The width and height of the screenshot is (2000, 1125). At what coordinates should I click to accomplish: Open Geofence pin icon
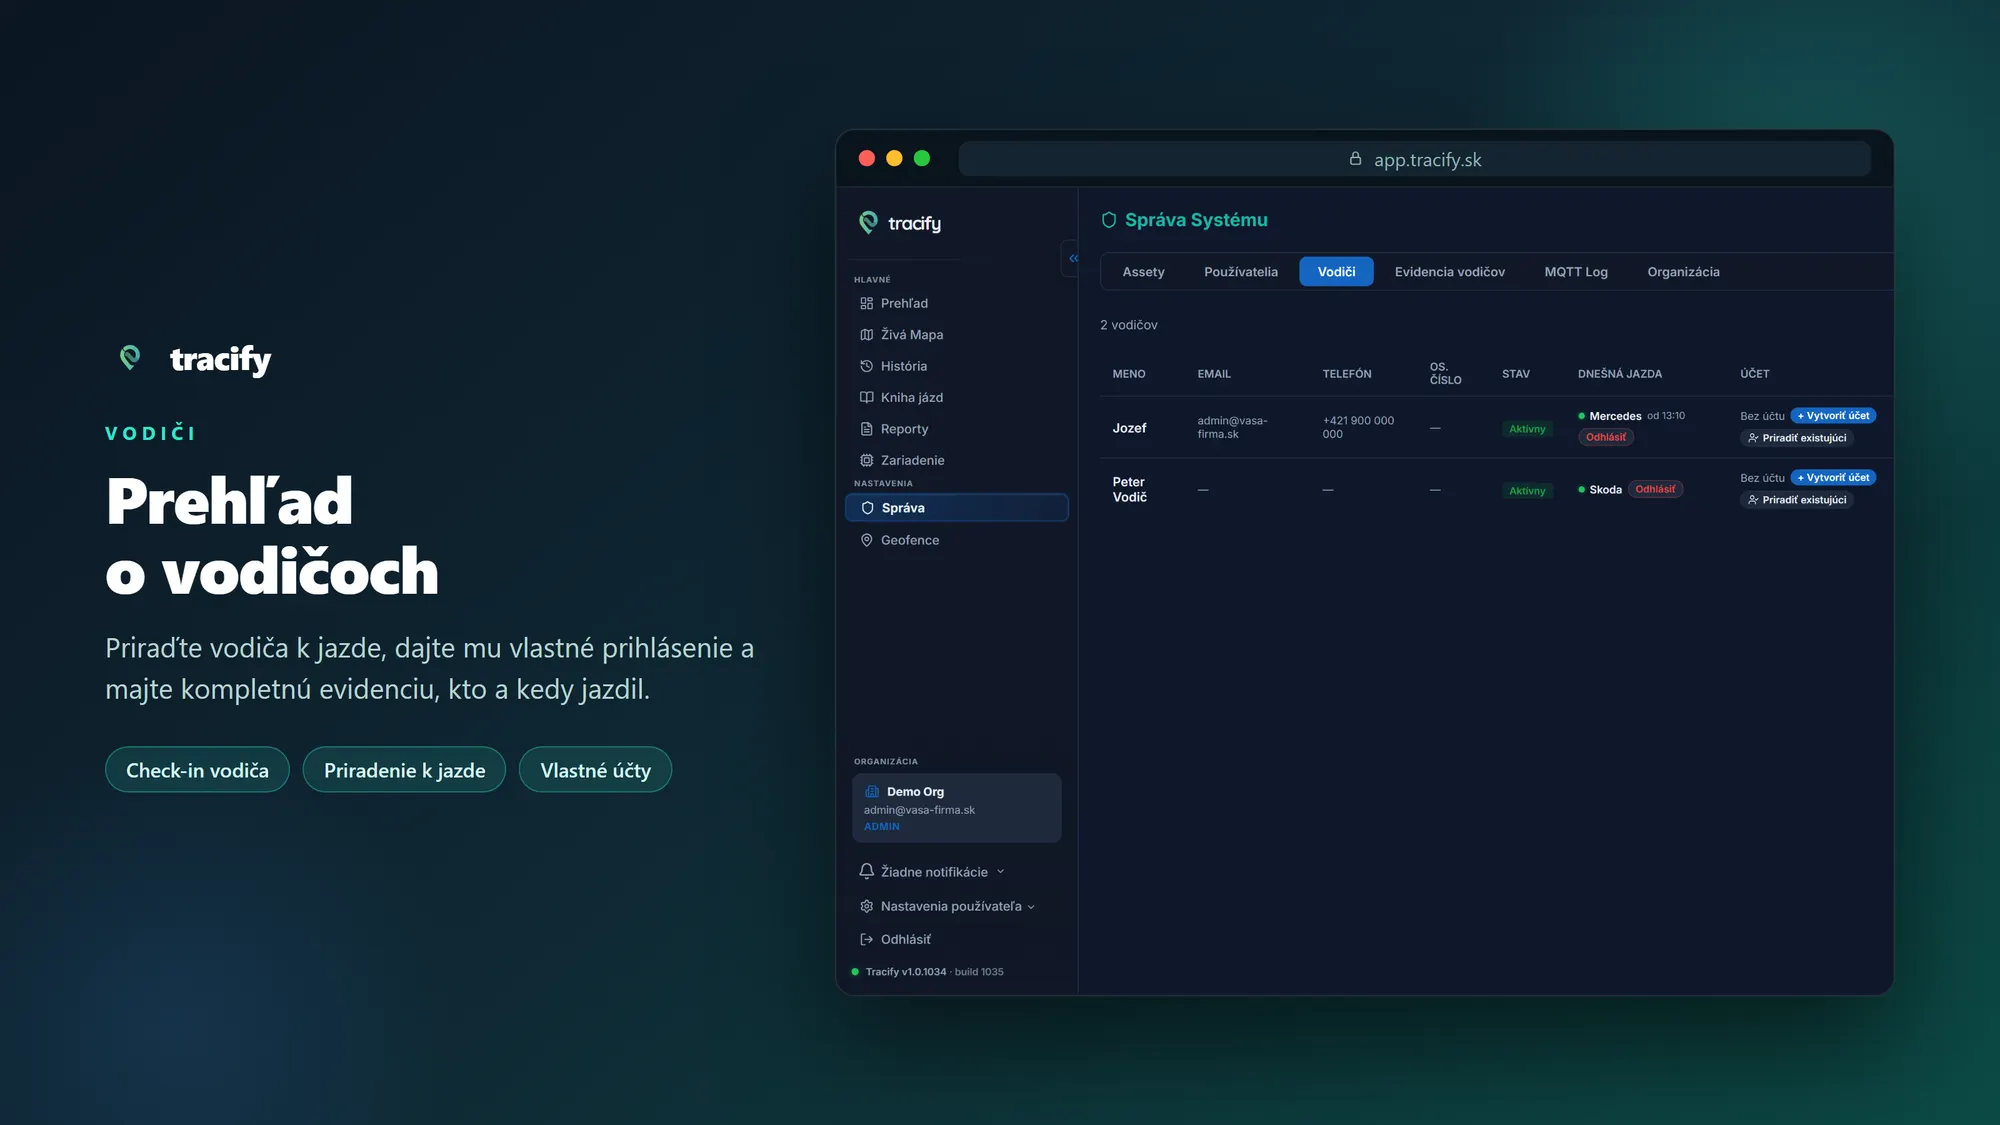866,540
